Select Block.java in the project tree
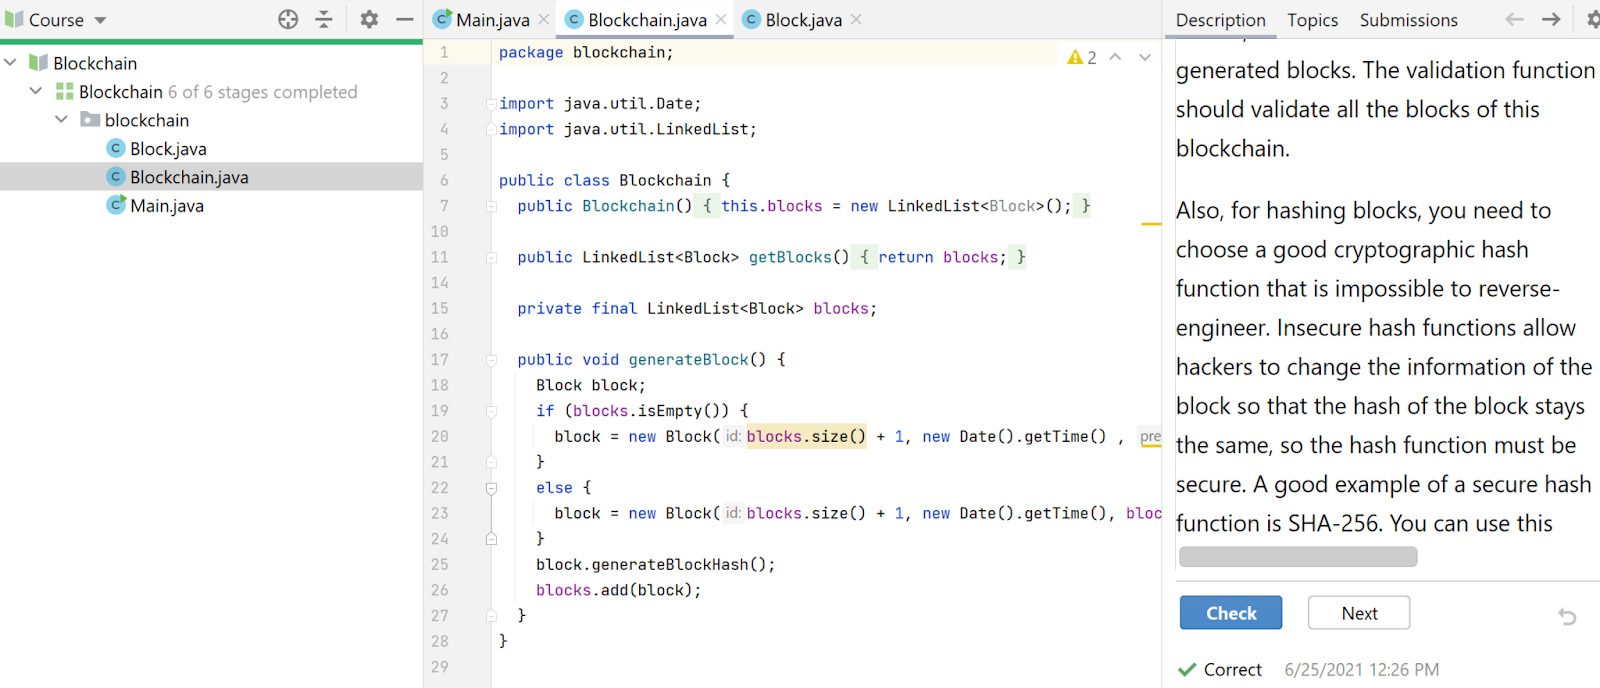 pyautogui.click(x=168, y=149)
